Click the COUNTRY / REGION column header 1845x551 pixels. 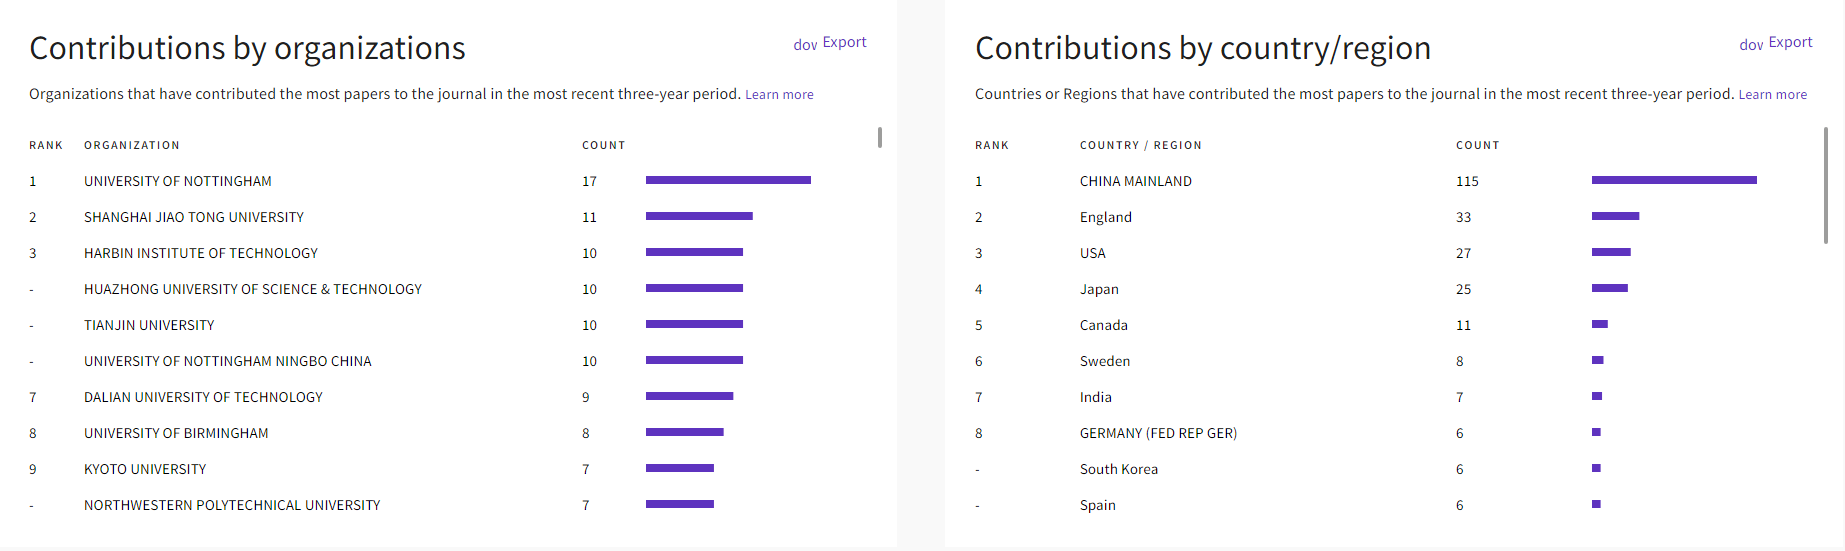click(1140, 145)
